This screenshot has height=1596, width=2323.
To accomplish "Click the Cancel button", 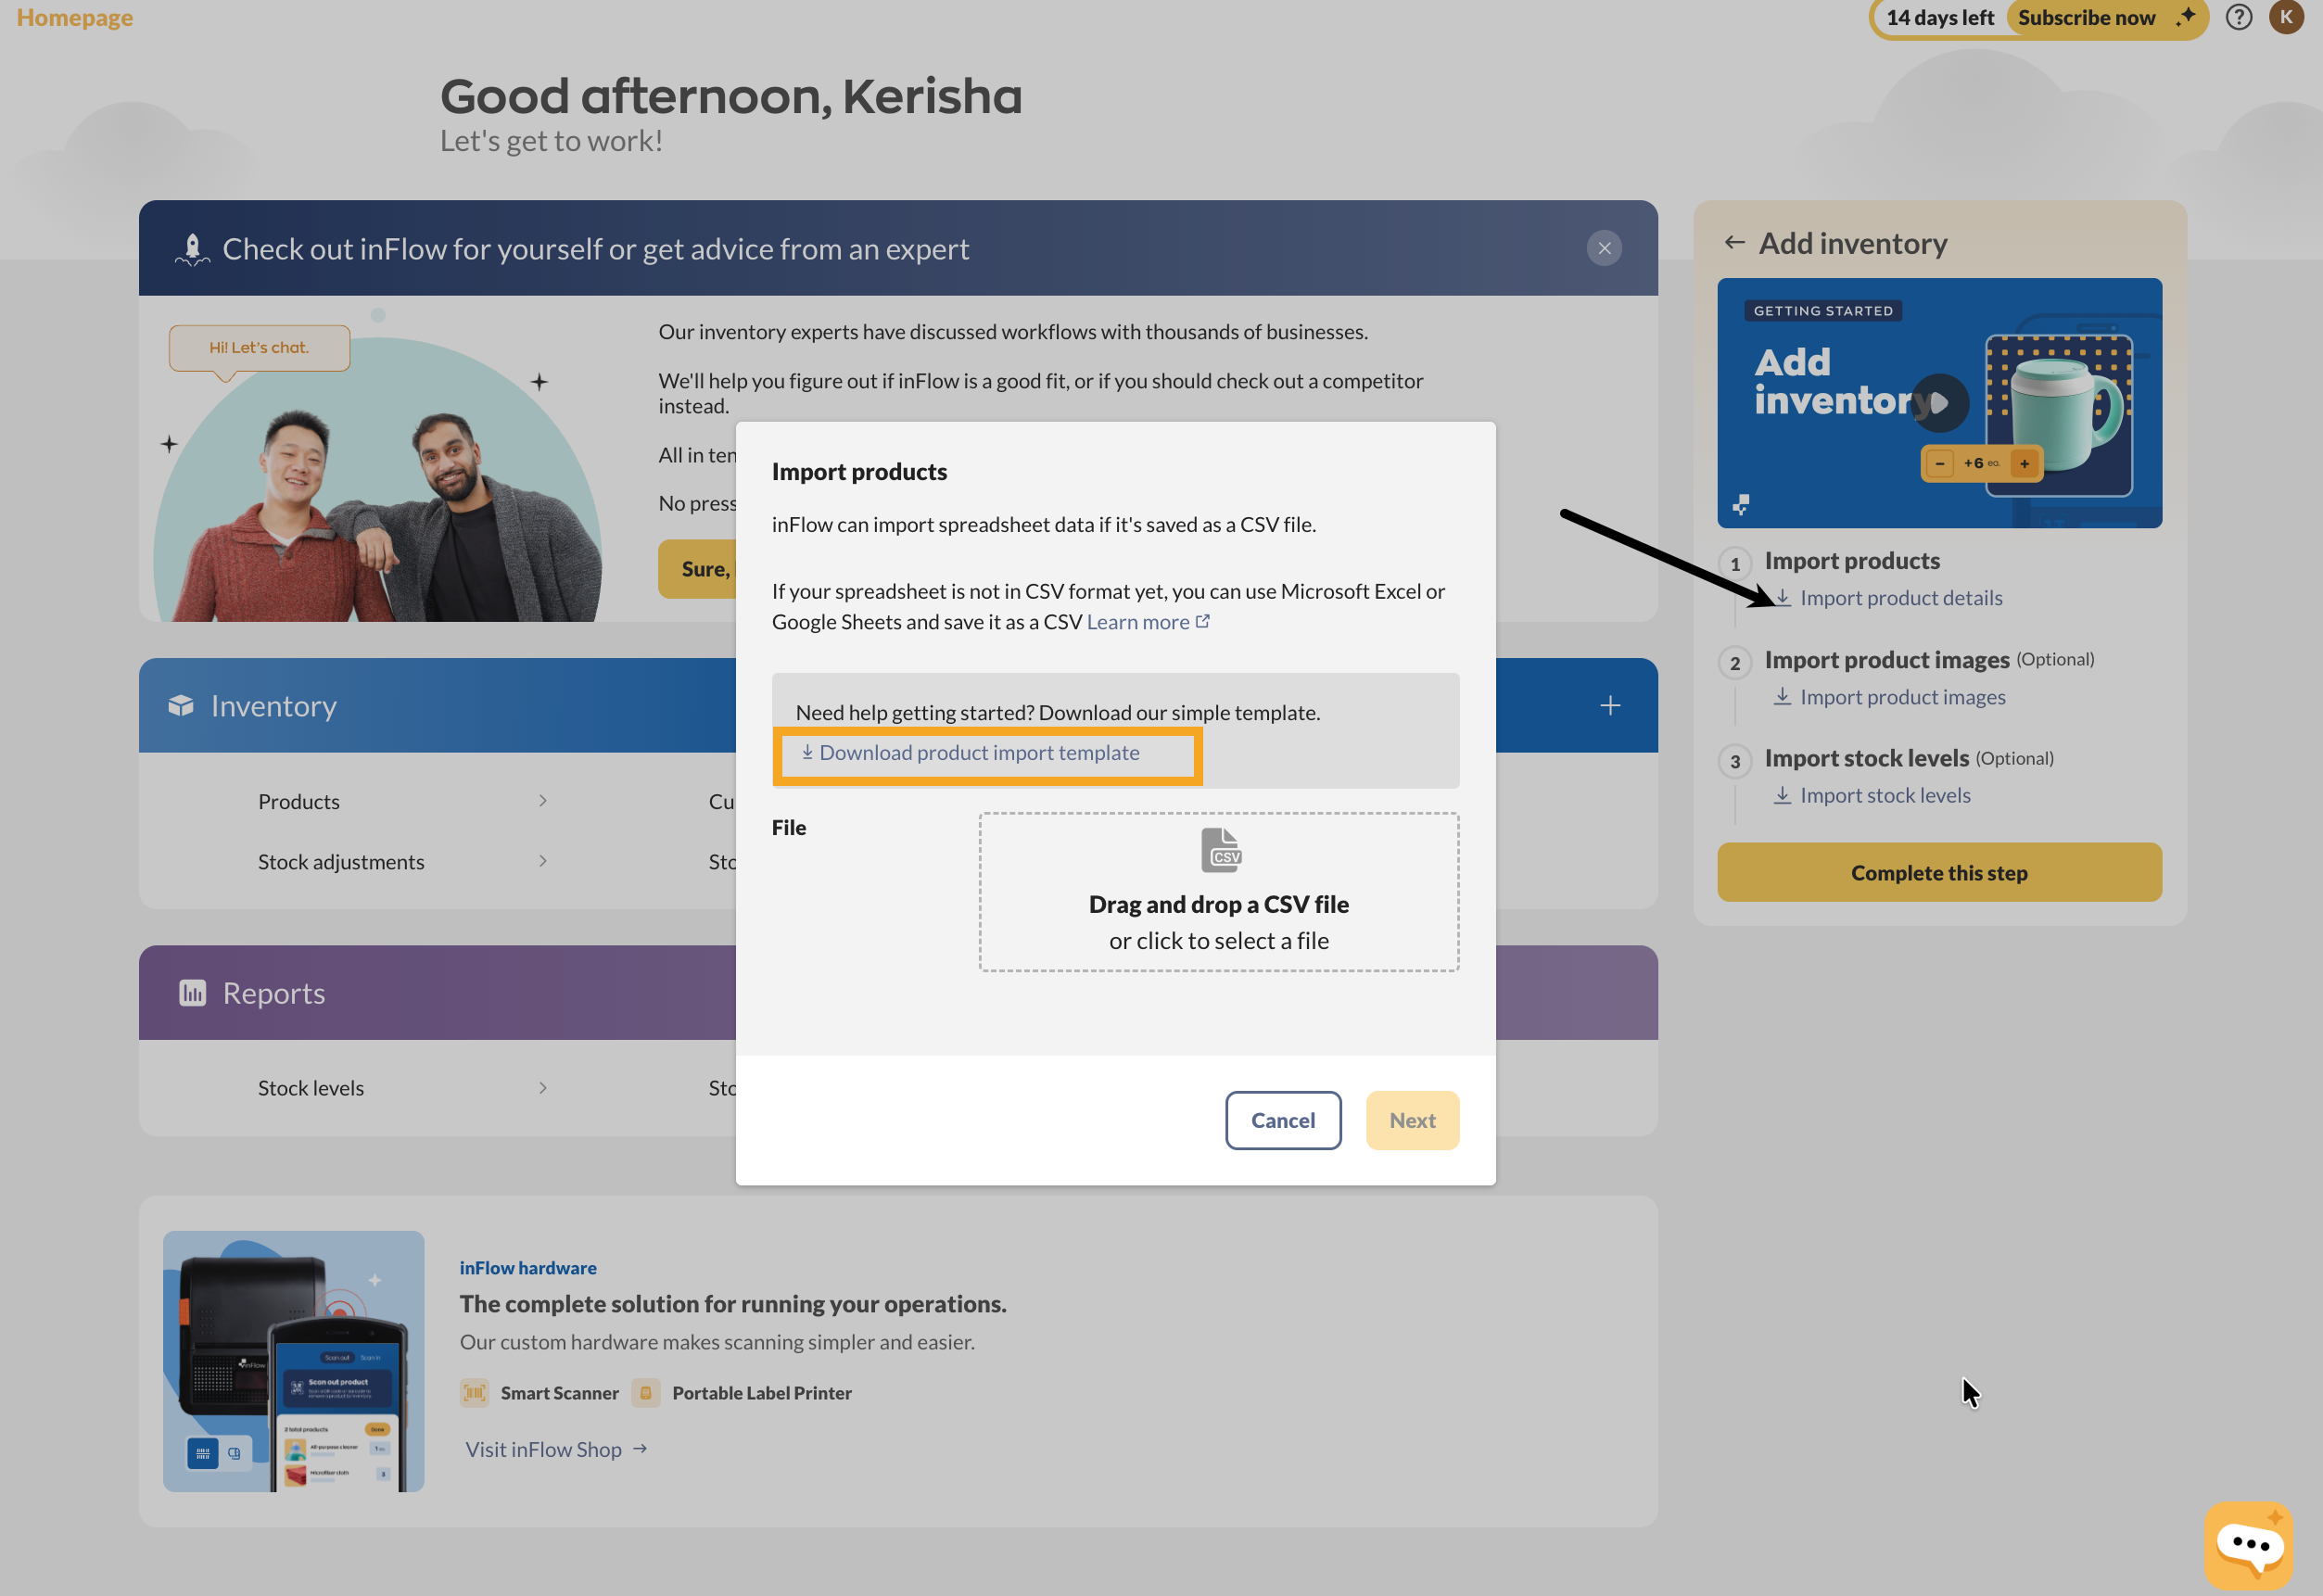I will (1282, 1120).
